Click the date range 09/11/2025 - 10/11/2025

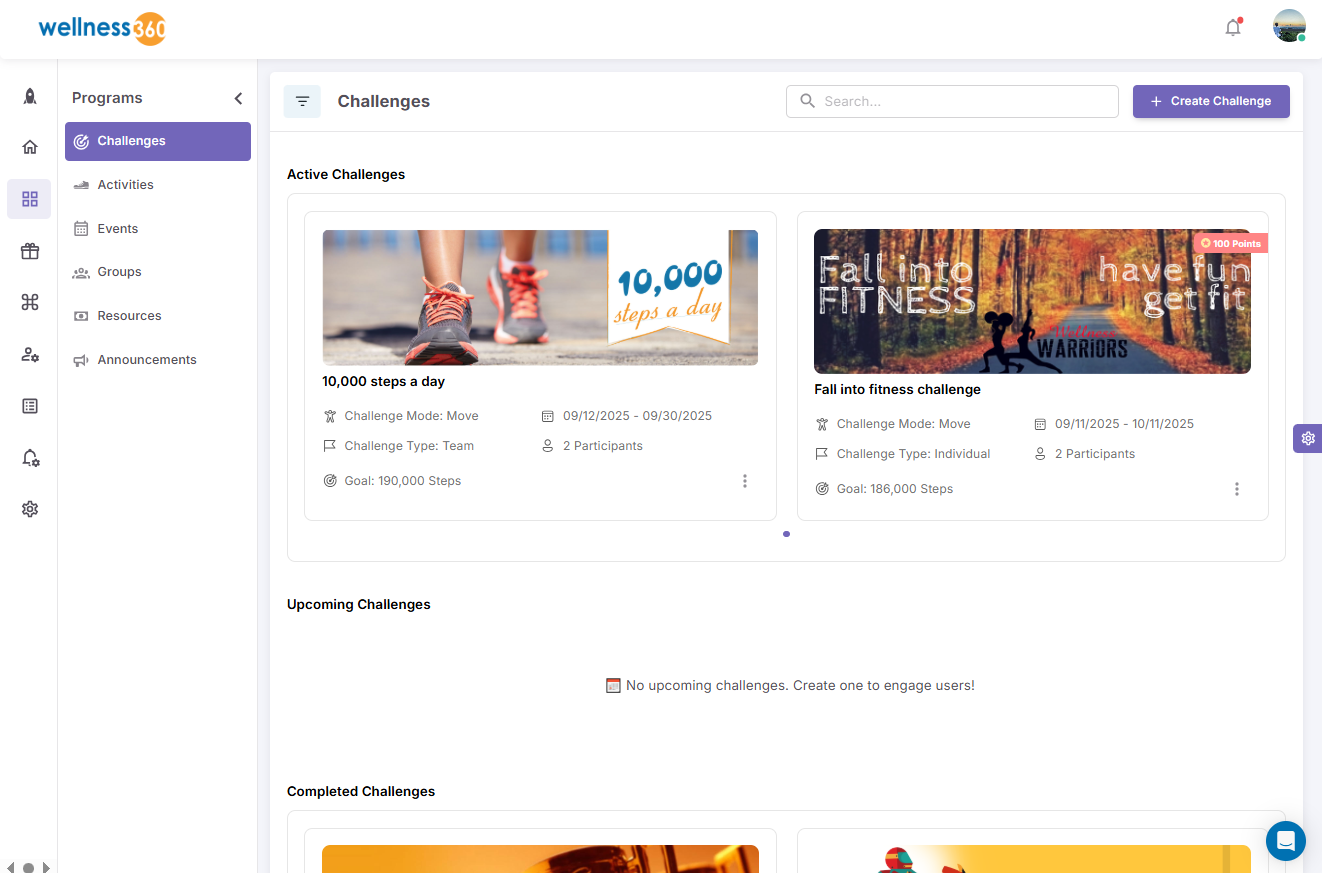(1124, 424)
